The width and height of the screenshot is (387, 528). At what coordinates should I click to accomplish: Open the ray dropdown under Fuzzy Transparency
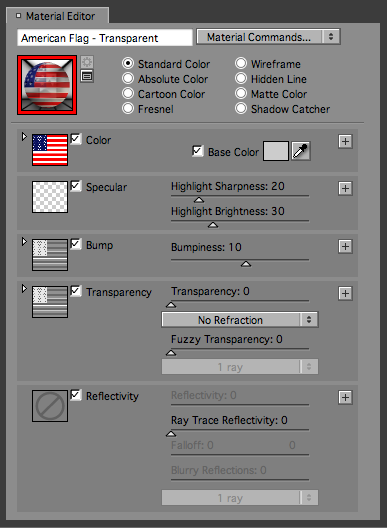pyautogui.click(x=240, y=367)
